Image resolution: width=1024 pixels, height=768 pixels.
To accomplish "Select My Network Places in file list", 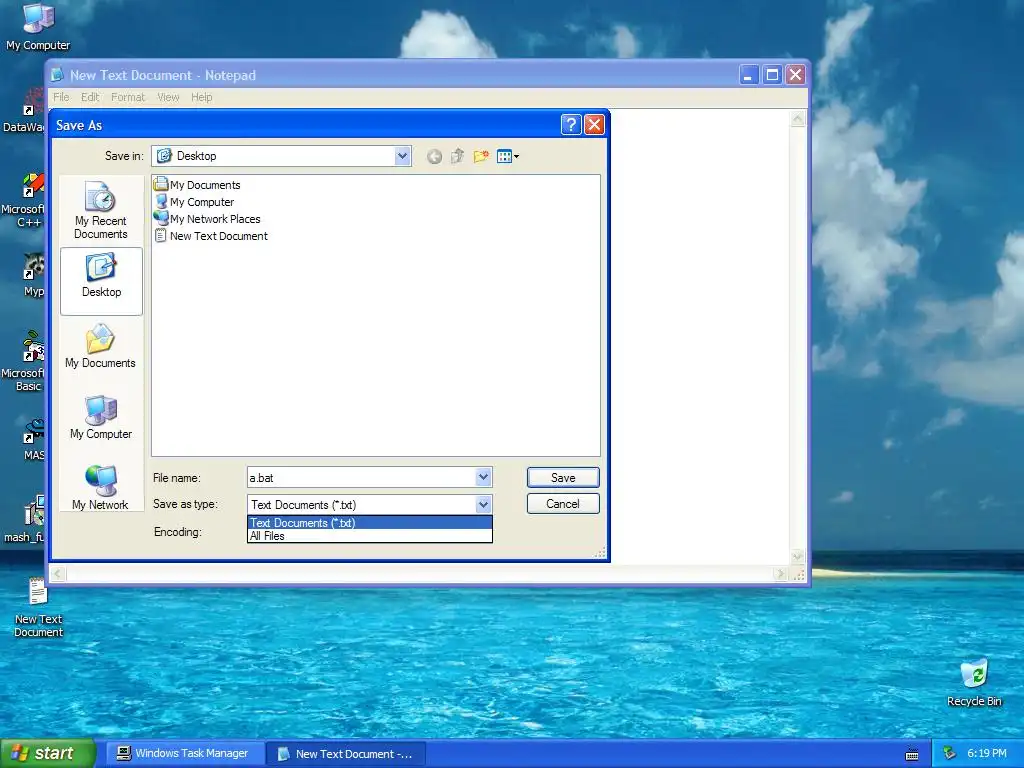I will [207, 219].
